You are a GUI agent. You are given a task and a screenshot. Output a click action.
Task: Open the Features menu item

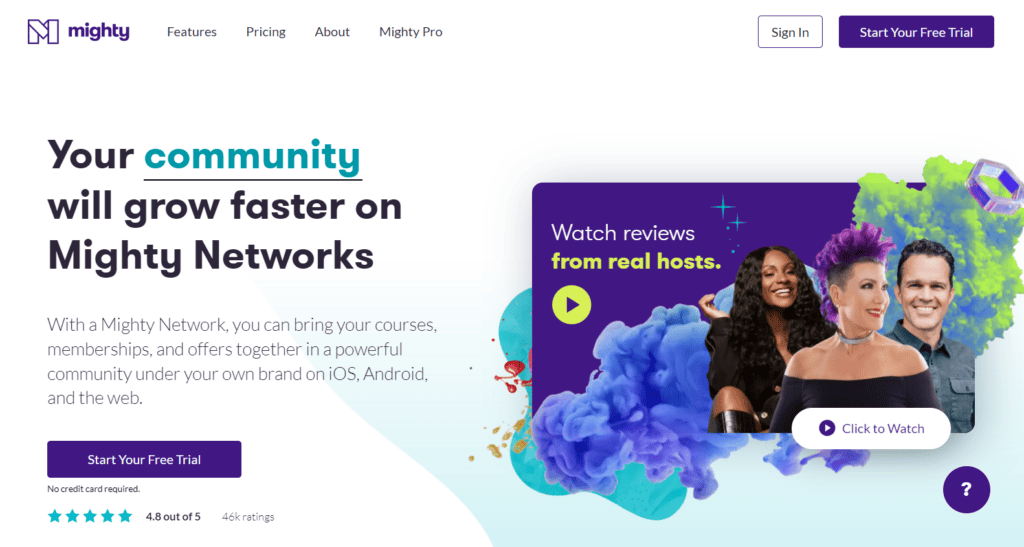(191, 31)
